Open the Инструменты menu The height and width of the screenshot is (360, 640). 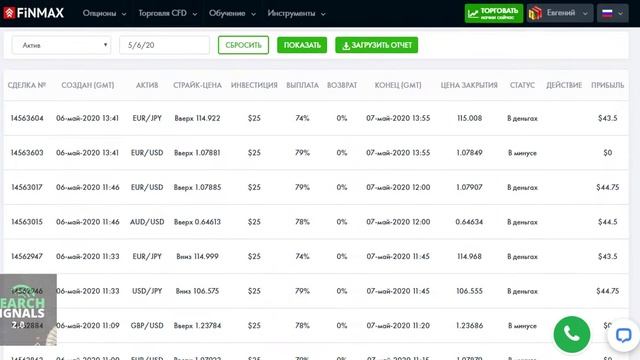296,13
